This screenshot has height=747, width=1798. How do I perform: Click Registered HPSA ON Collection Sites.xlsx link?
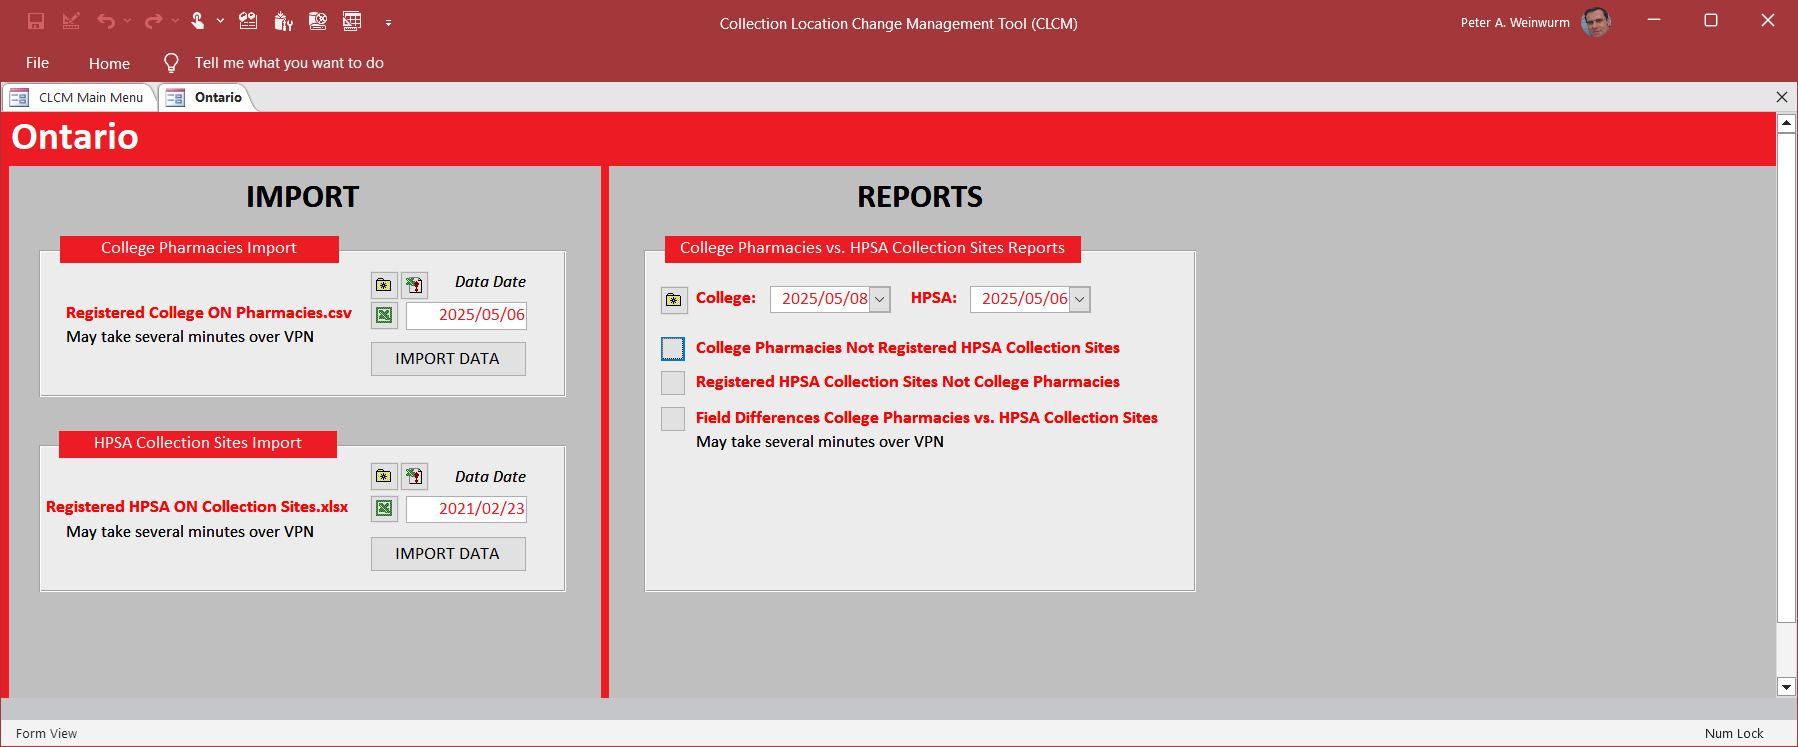coord(197,507)
